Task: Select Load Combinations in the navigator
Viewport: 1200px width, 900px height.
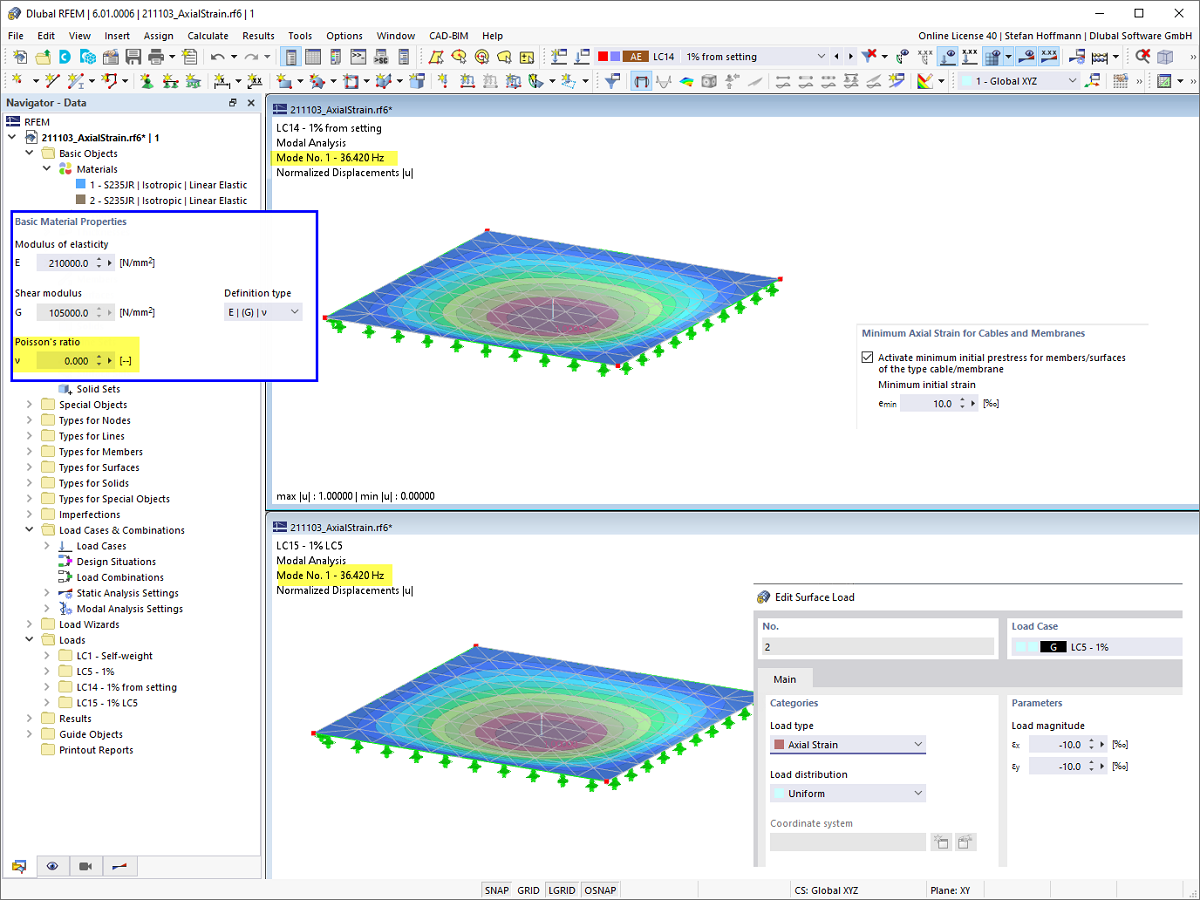Action: [120, 577]
